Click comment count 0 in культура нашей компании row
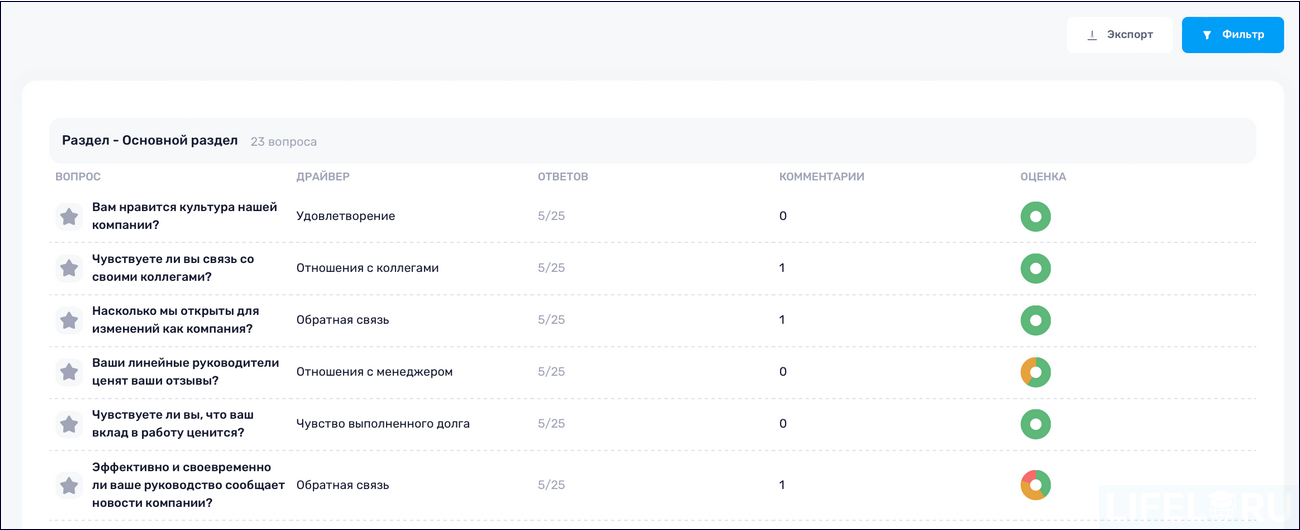 [x=783, y=216]
